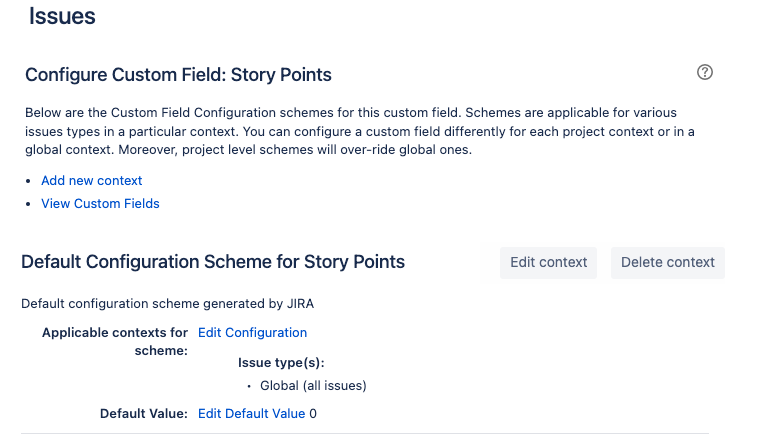The width and height of the screenshot is (776, 434).
Task: Click the Add new context link
Action: click(92, 181)
